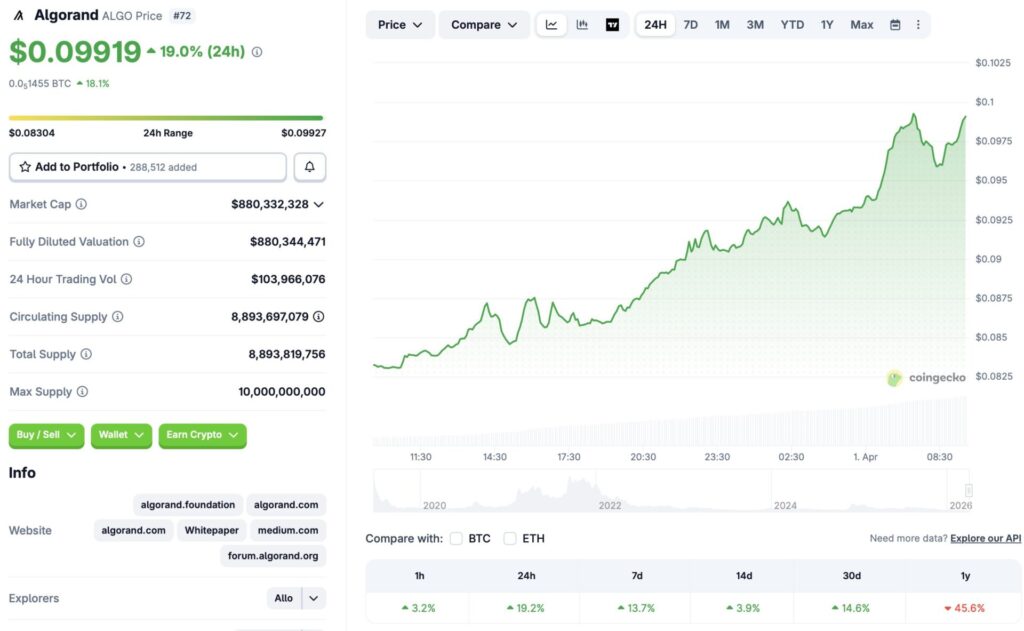Screen dimensions: 1024x631
Task: Open chart options three-dot menu
Action: click(x=918, y=25)
